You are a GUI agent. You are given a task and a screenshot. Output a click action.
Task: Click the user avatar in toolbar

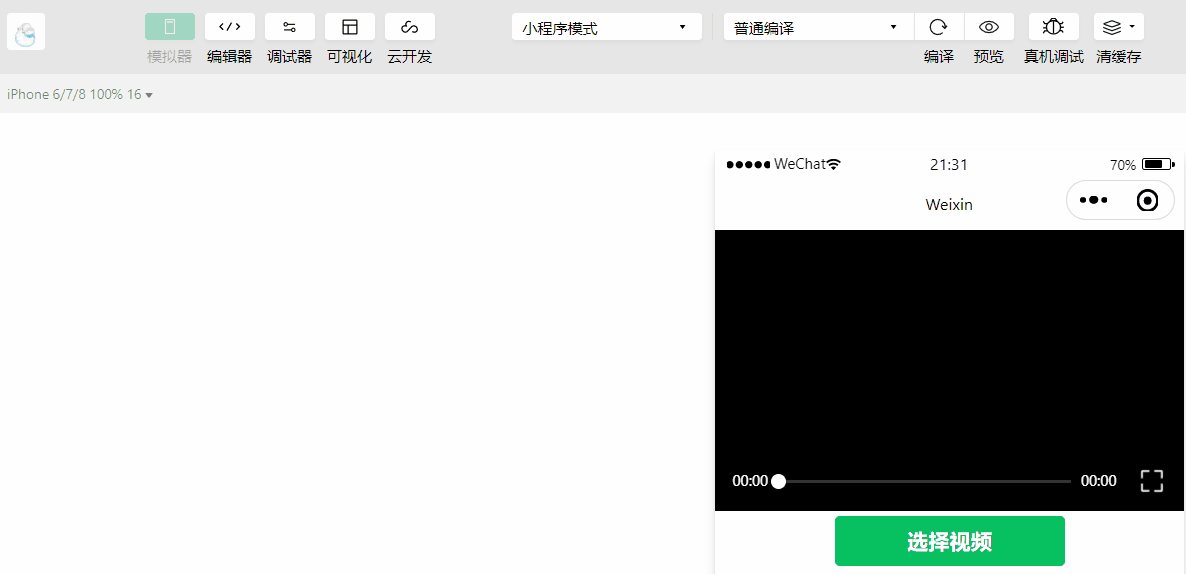pyautogui.click(x=26, y=32)
